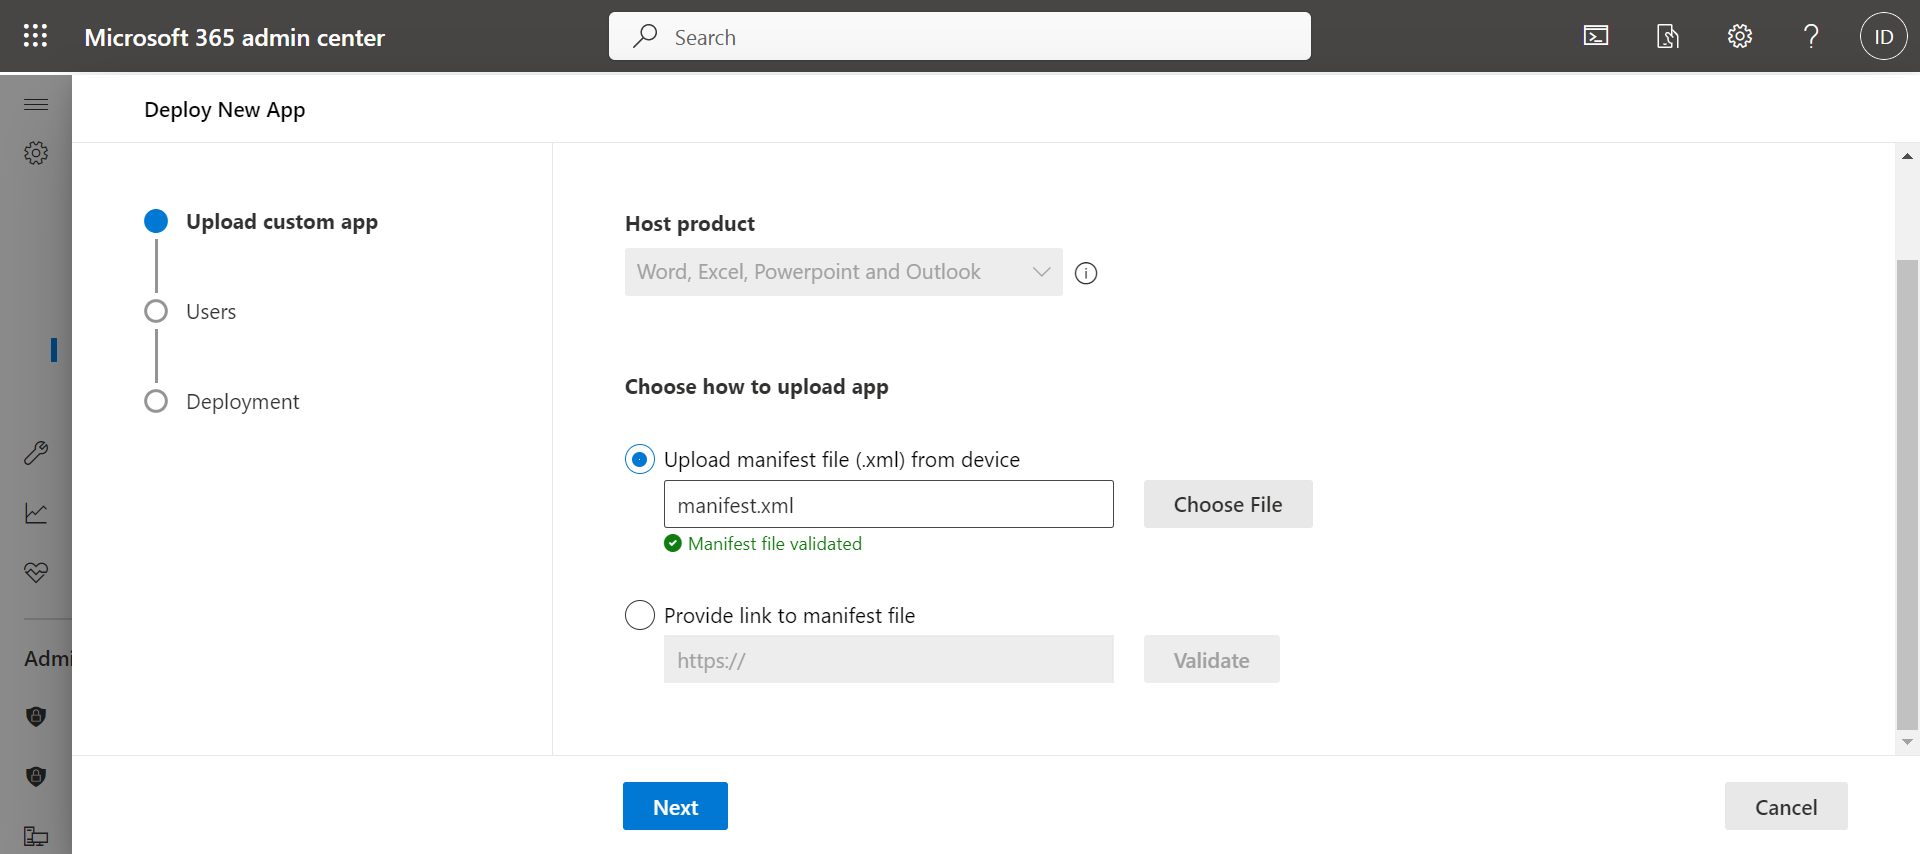Open the ID account profile avatar

coord(1883,37)
